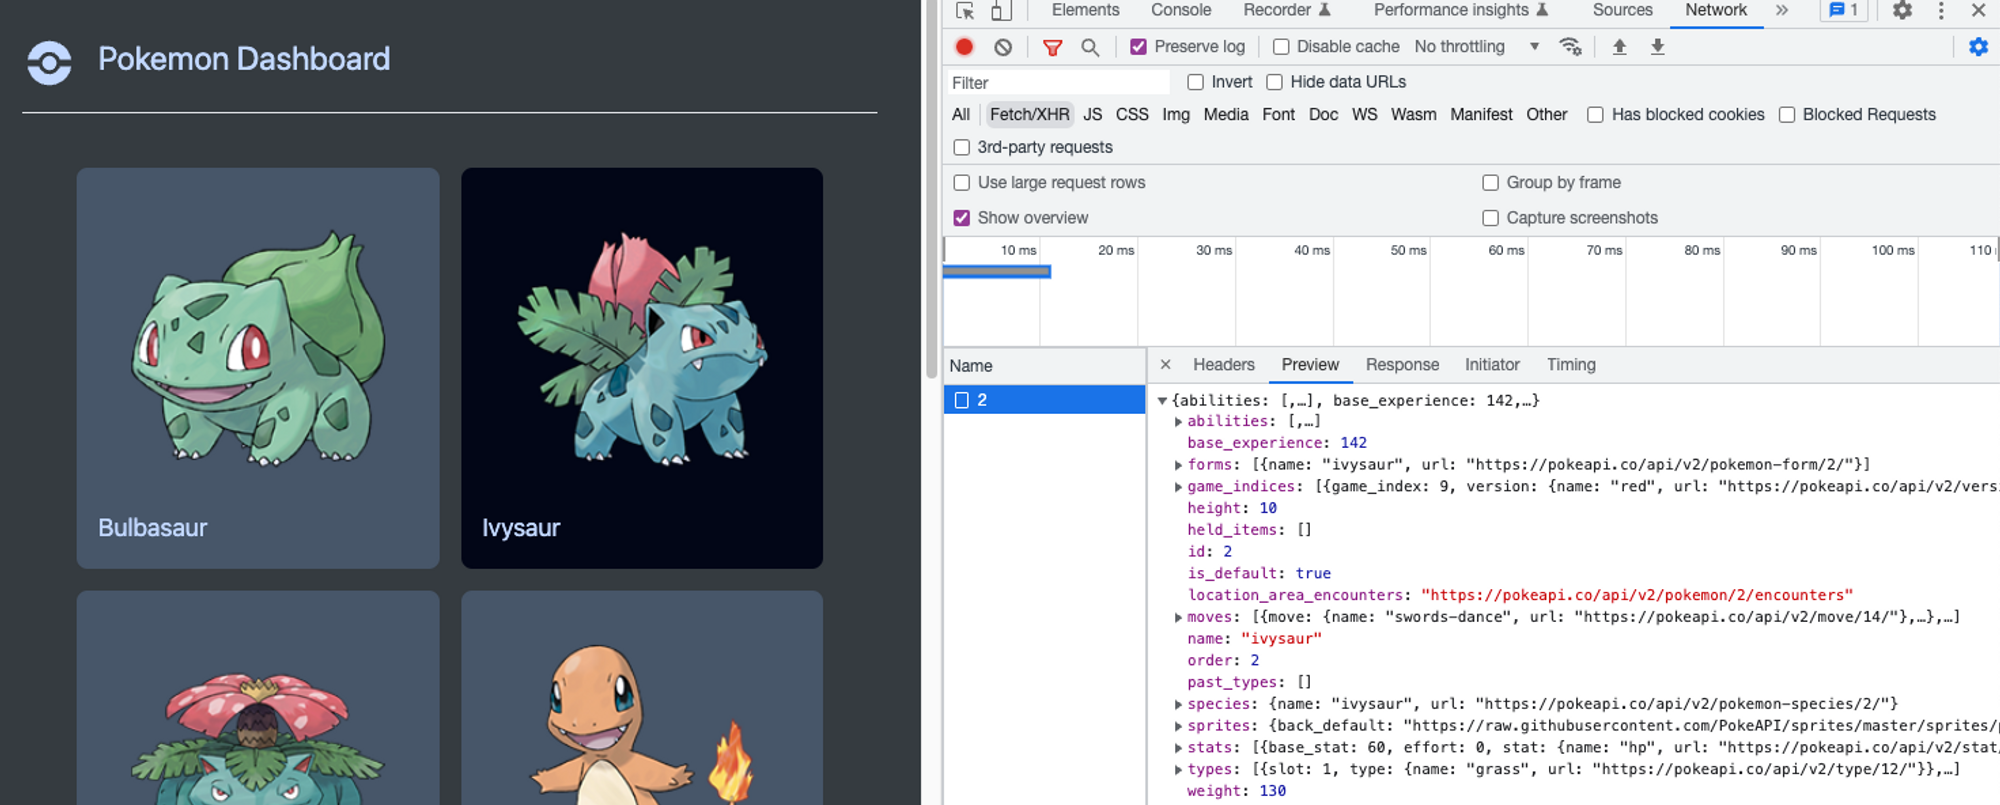Close the DevTools panel
2000x805 pixels.
1978,11
